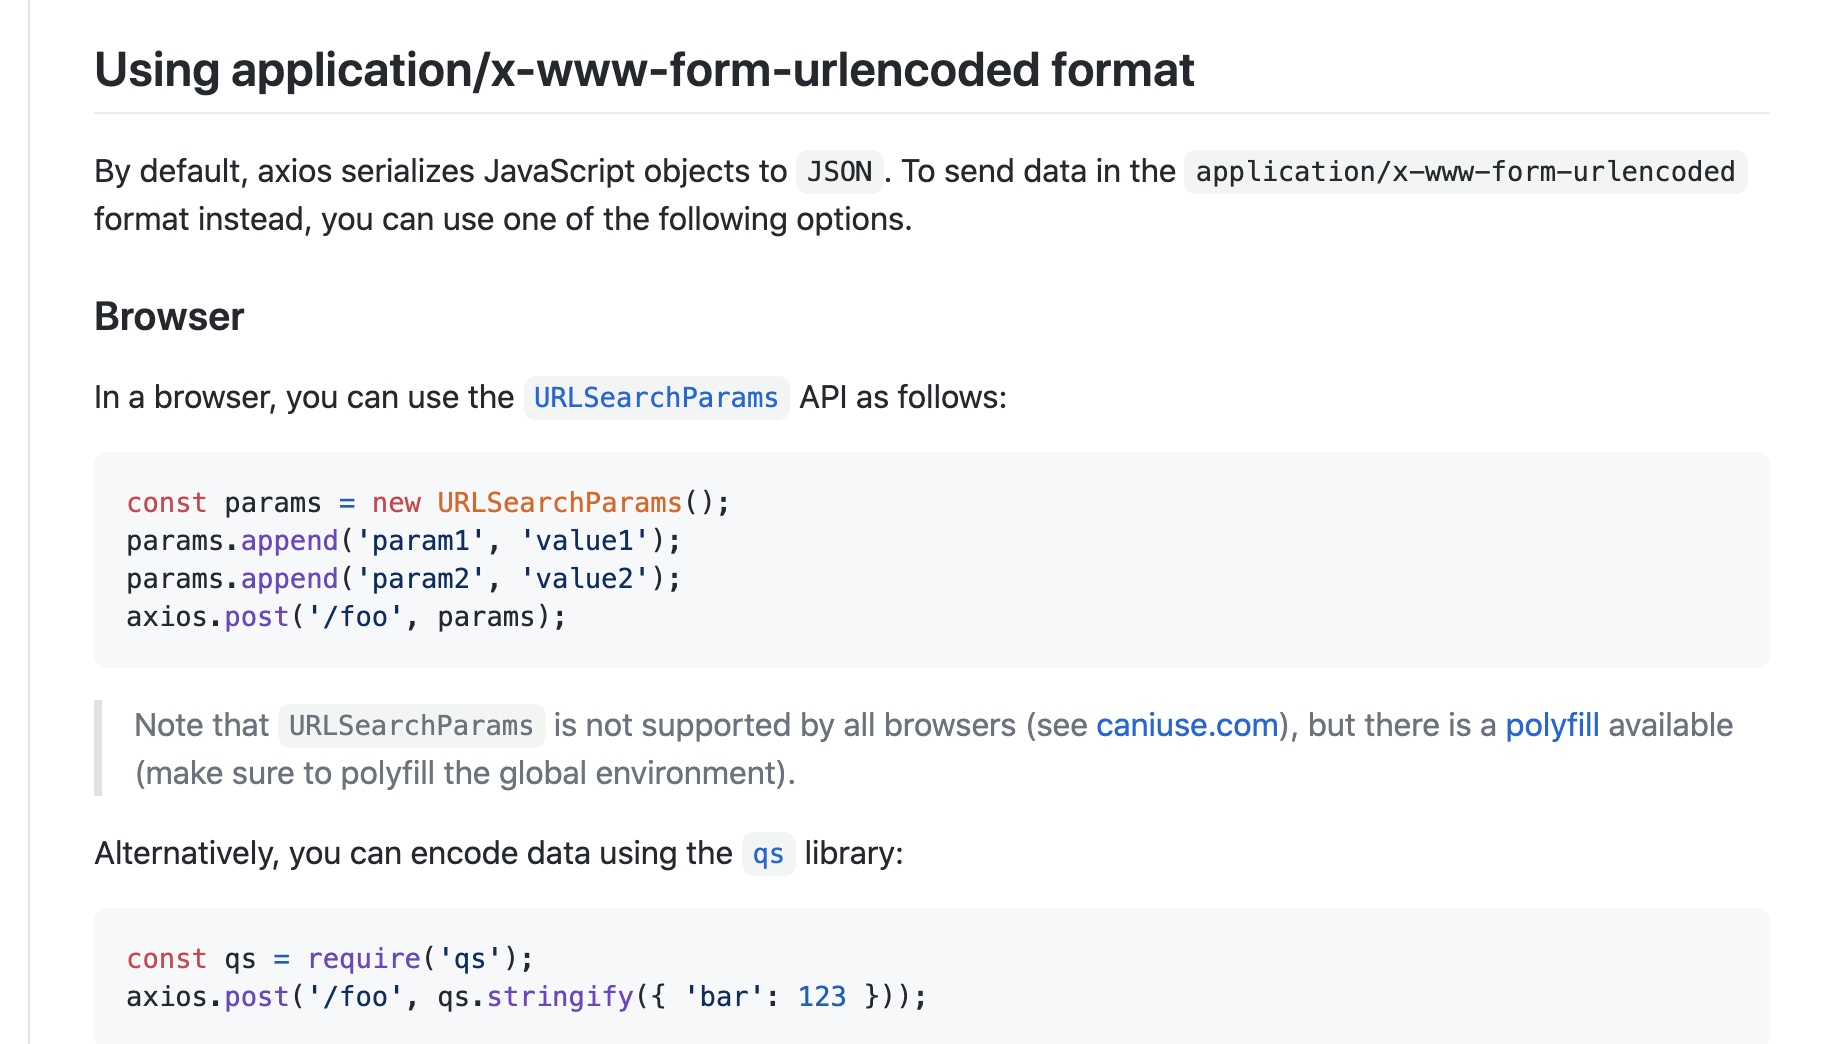The height and width of the screenshot is (1044, 1822).
Task: Open the caniuse.com link
Action: click(1187, 725)
